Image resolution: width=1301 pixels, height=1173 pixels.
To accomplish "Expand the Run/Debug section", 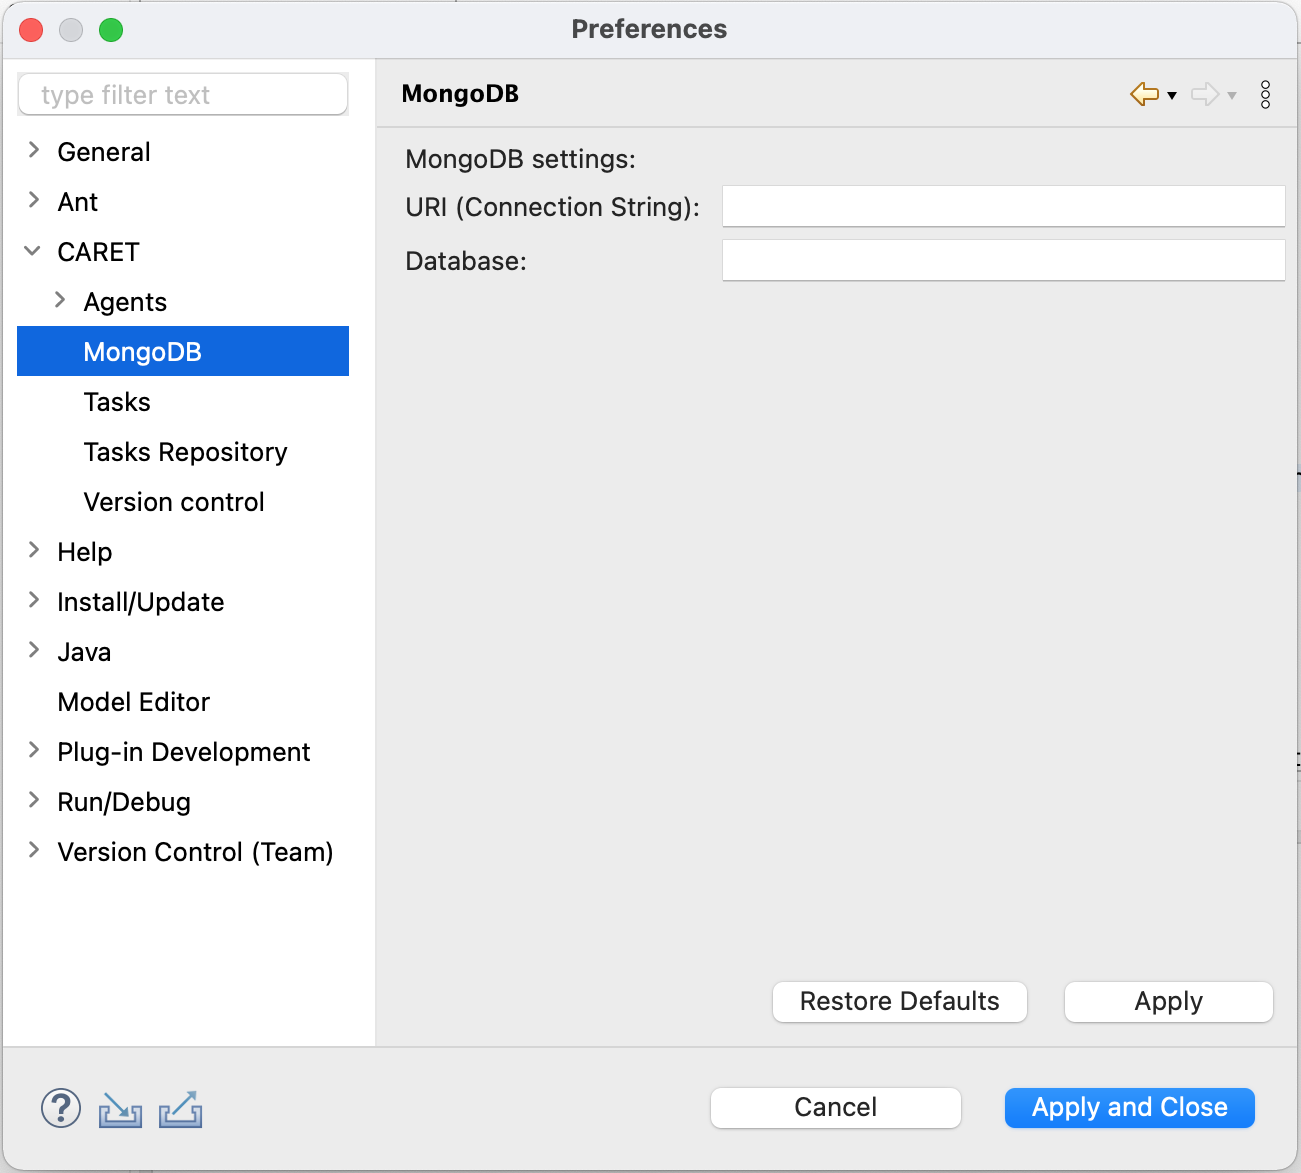I will [x=32, y=801].
